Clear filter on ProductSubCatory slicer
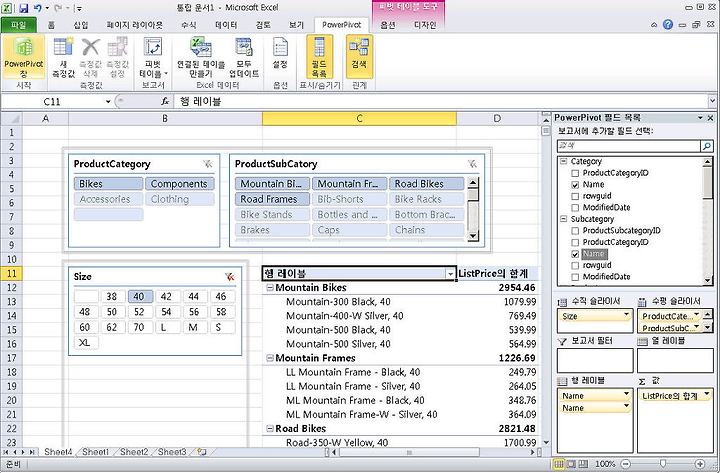 (x=472, y=164)
